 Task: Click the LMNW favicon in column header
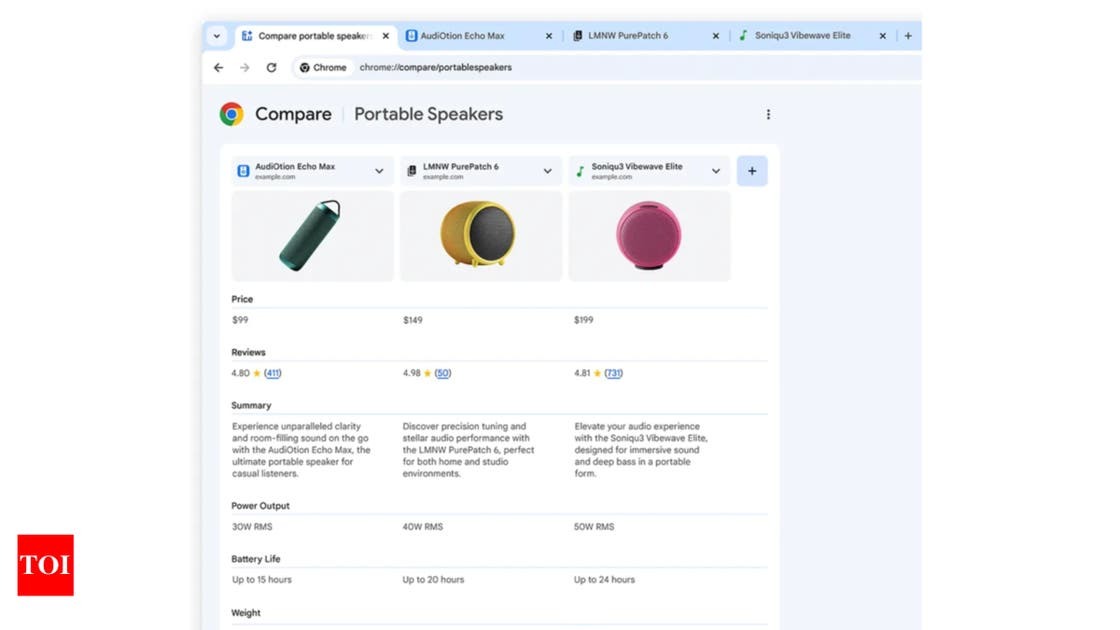click(411, 171)
